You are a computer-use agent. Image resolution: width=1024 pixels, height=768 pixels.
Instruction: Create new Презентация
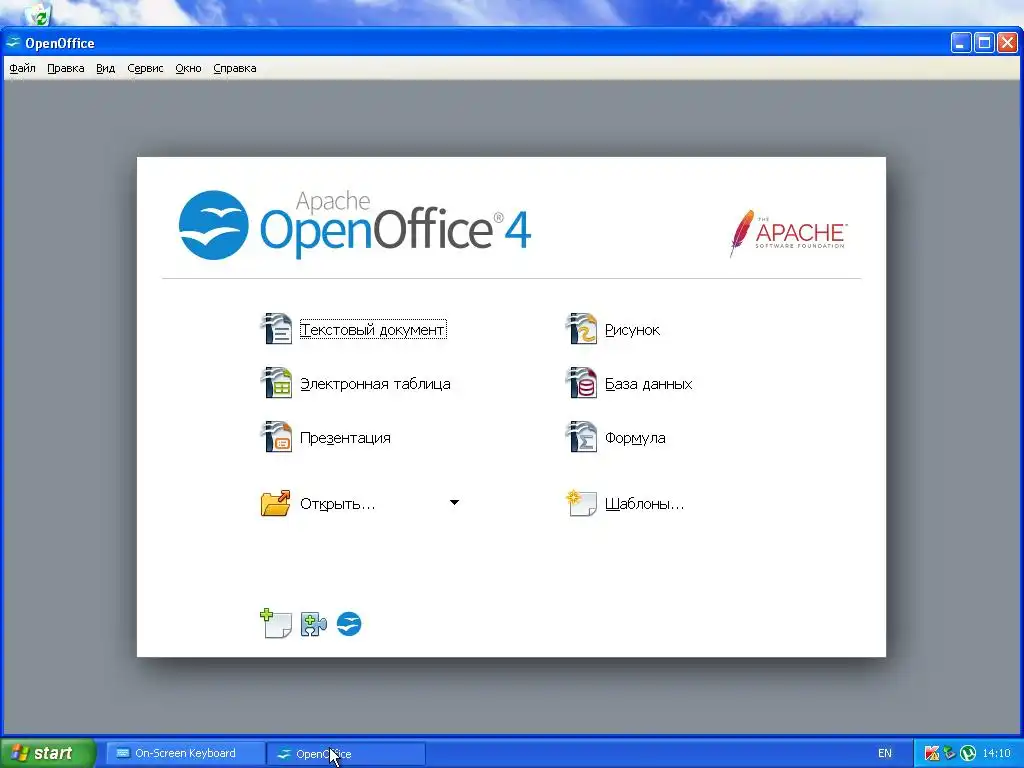[x=345, y=438]
